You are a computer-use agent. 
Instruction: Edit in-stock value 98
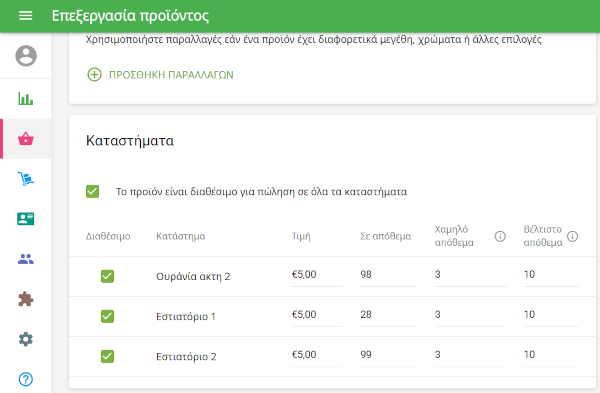click(389, 276)
